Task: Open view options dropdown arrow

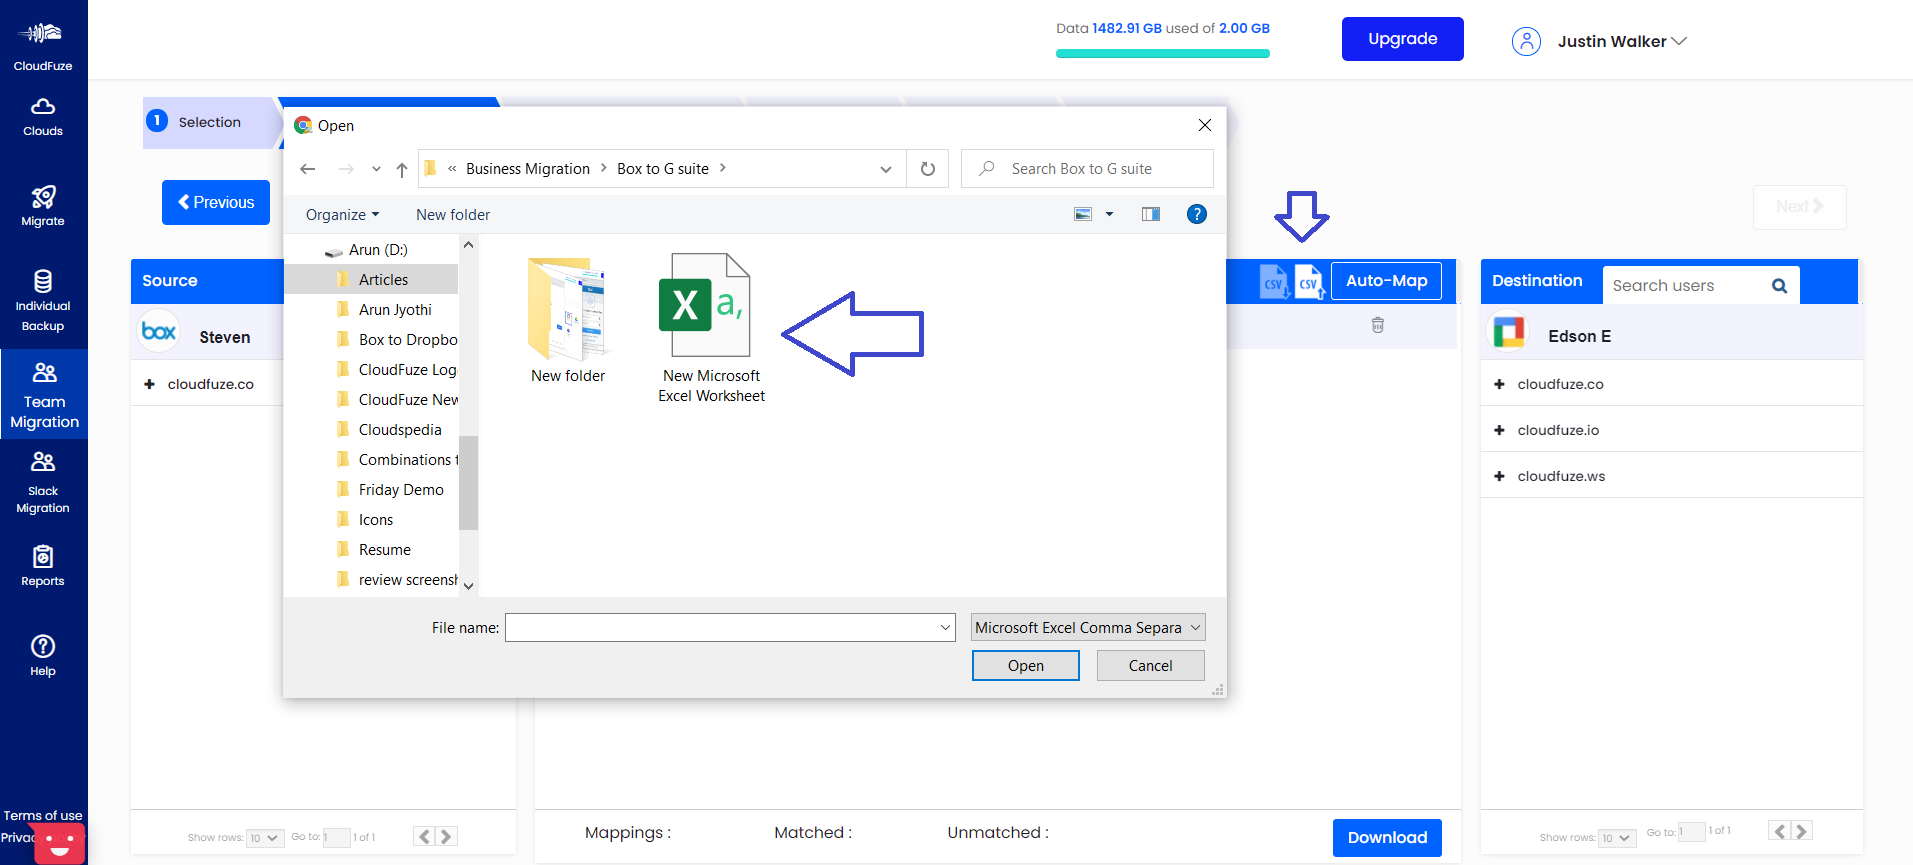Action: tap(1109, 214)
